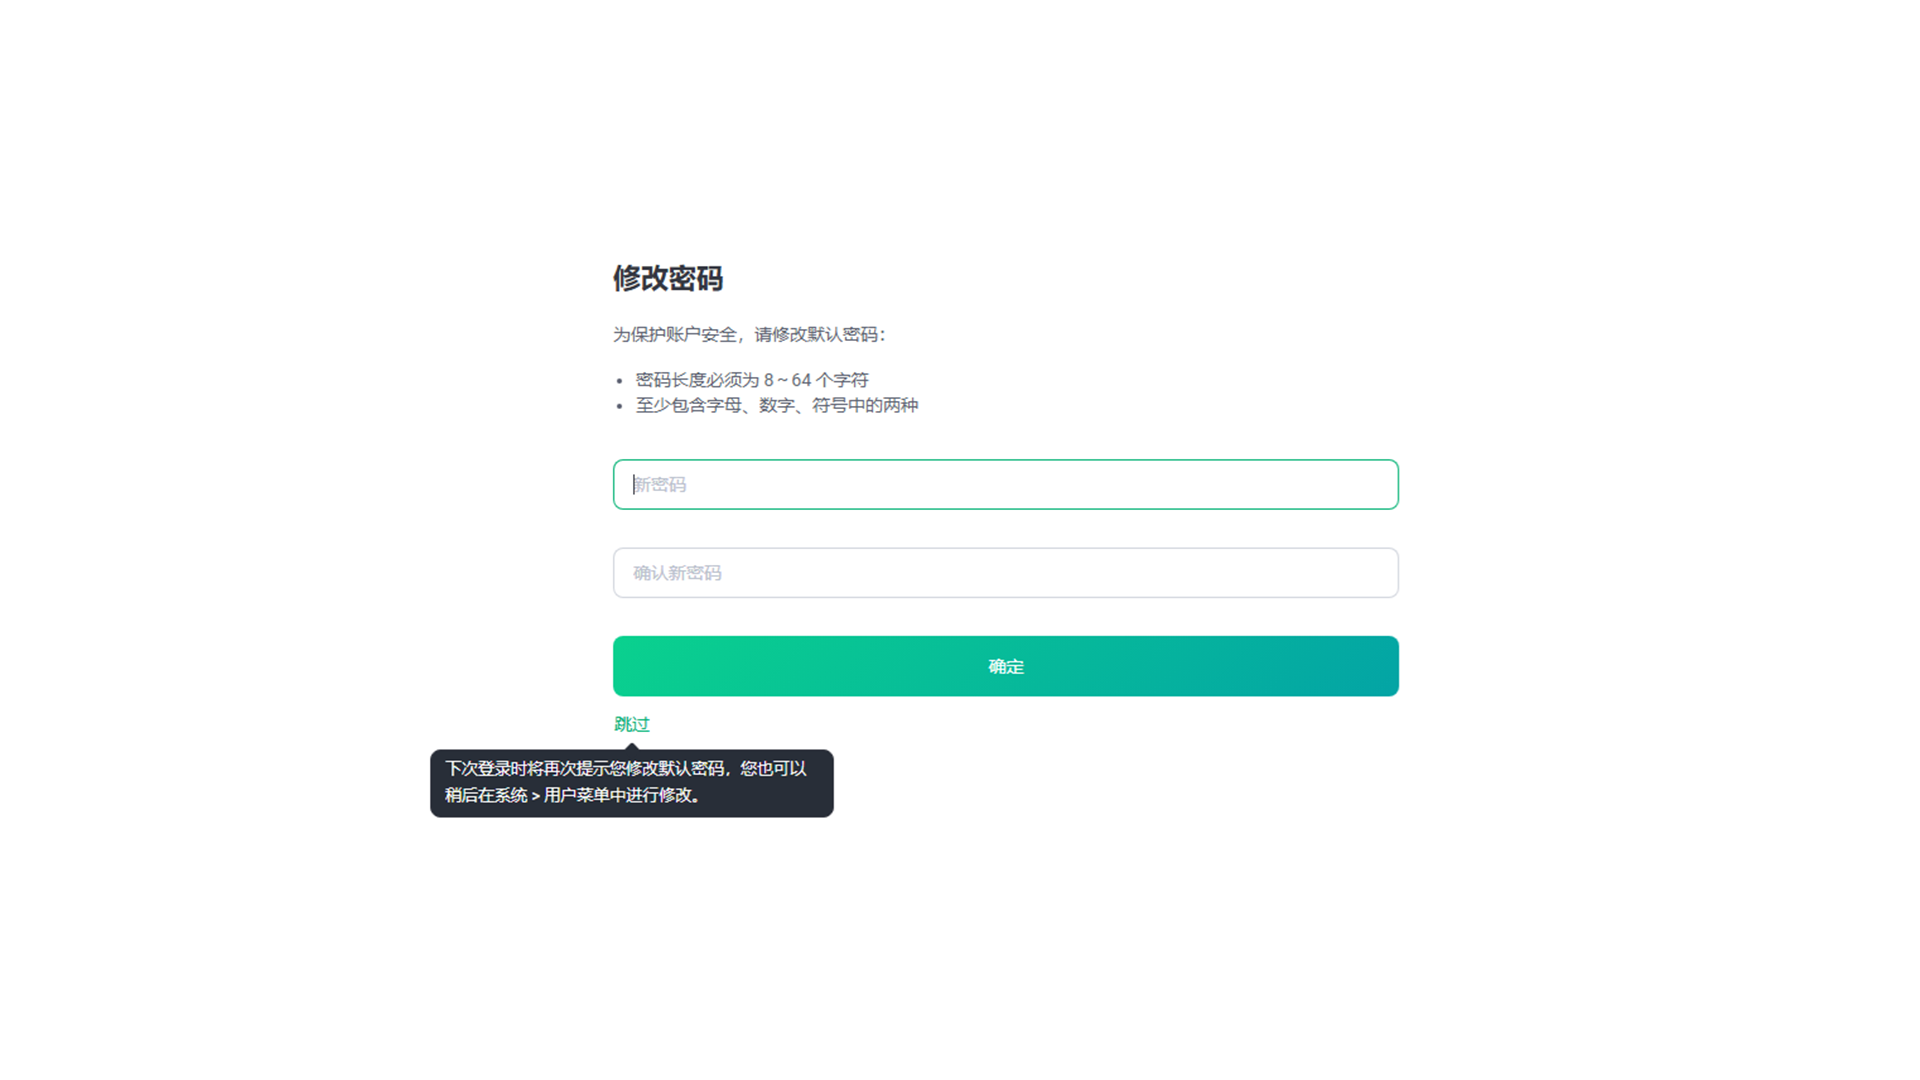
Task: Click the 确认新密码 input field
Action: 1005,573
